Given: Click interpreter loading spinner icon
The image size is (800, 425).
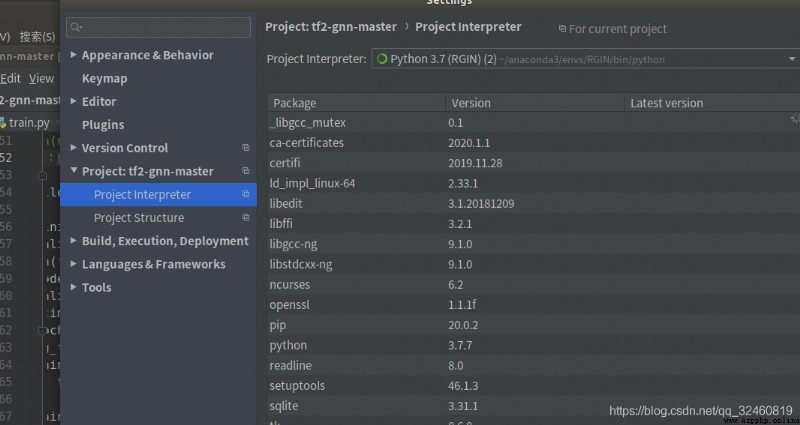Looking at the screenshot, I should click(382, 59).
